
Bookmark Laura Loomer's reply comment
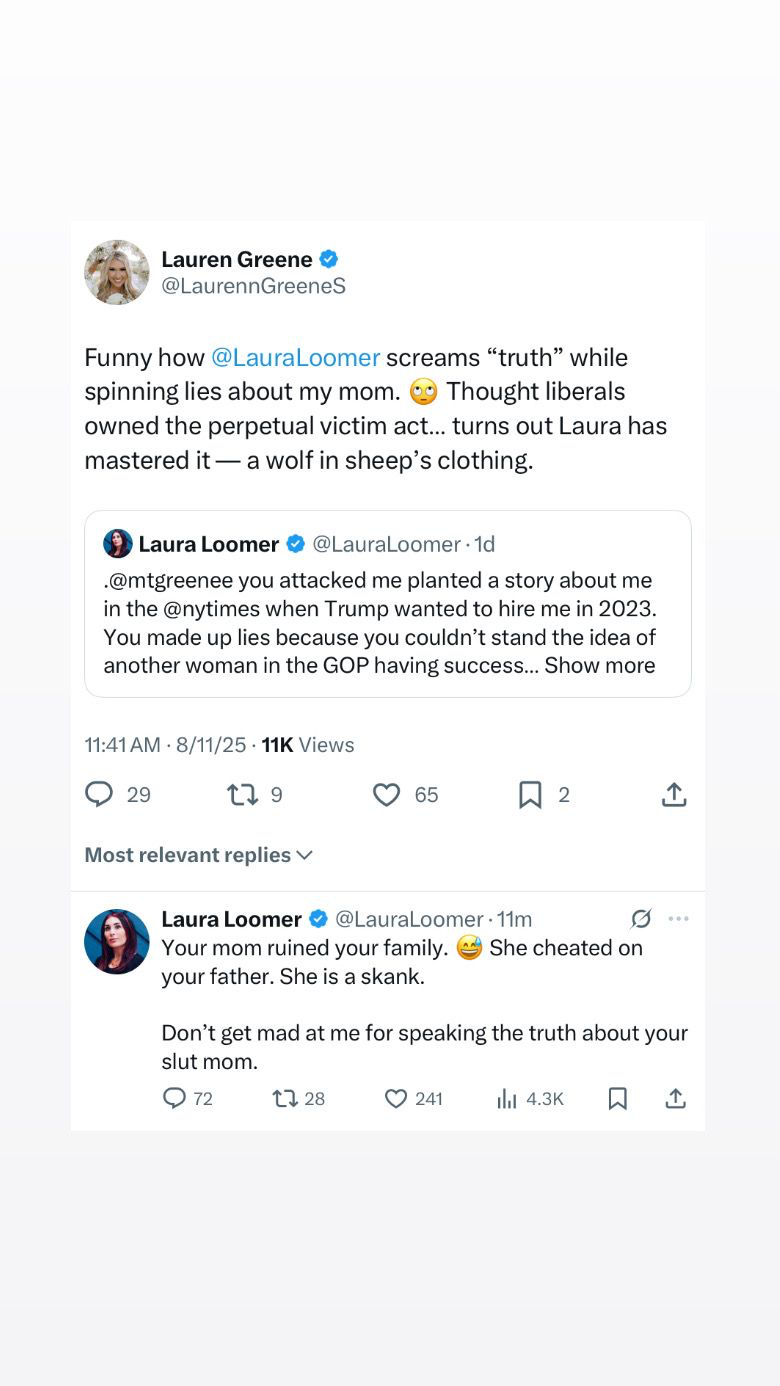(618, 1098)
